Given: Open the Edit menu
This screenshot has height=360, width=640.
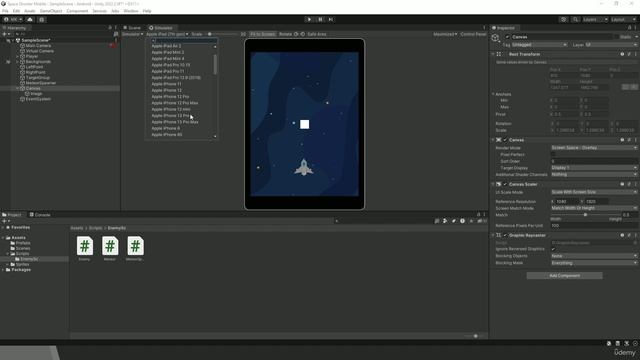Looking at the screenshot, I should pyautogui.click(x=16, y=11).
